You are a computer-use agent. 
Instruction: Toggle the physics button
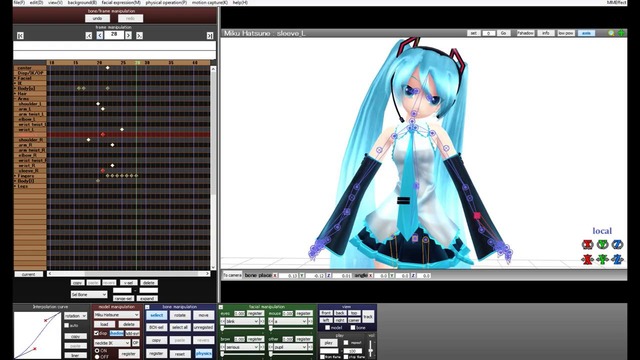(x=204, y=353)
